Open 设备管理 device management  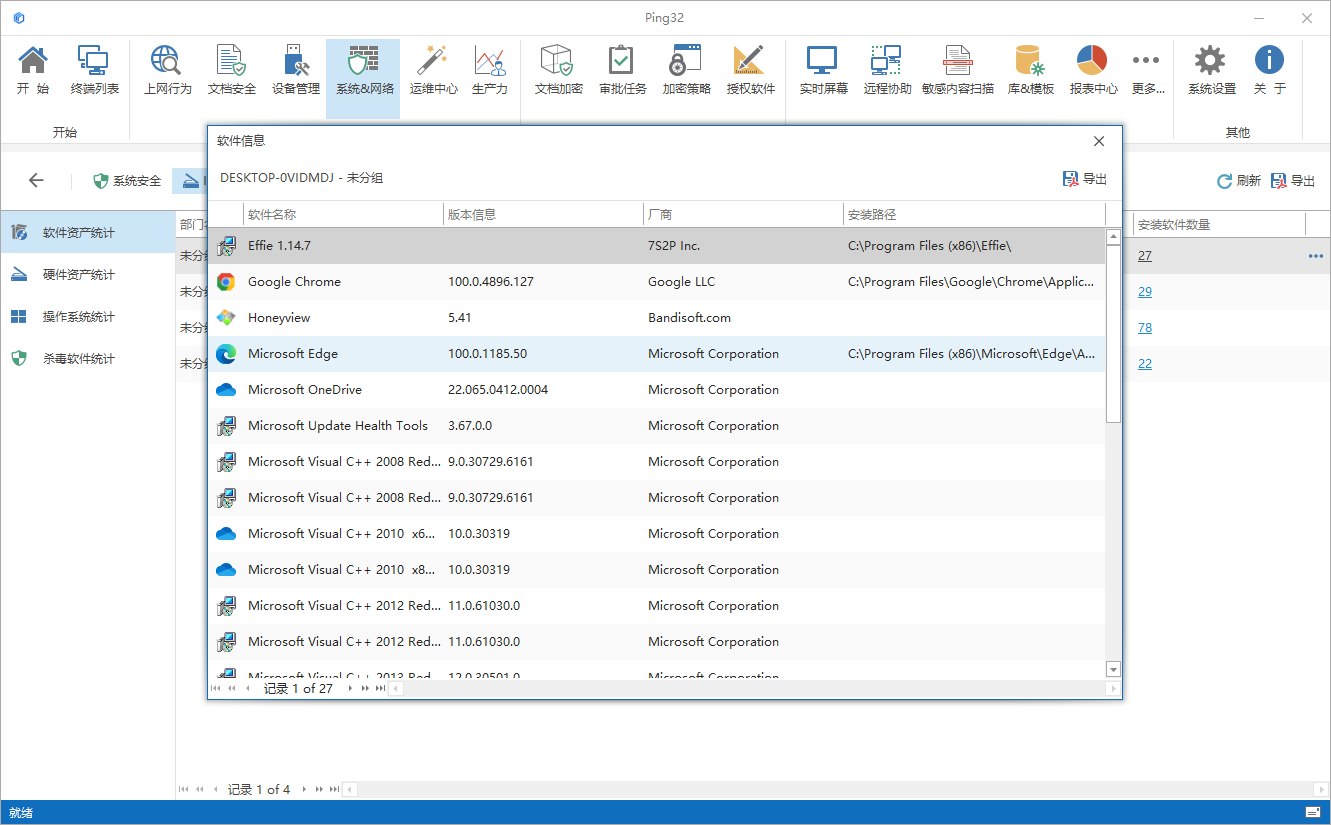point(296,70)
